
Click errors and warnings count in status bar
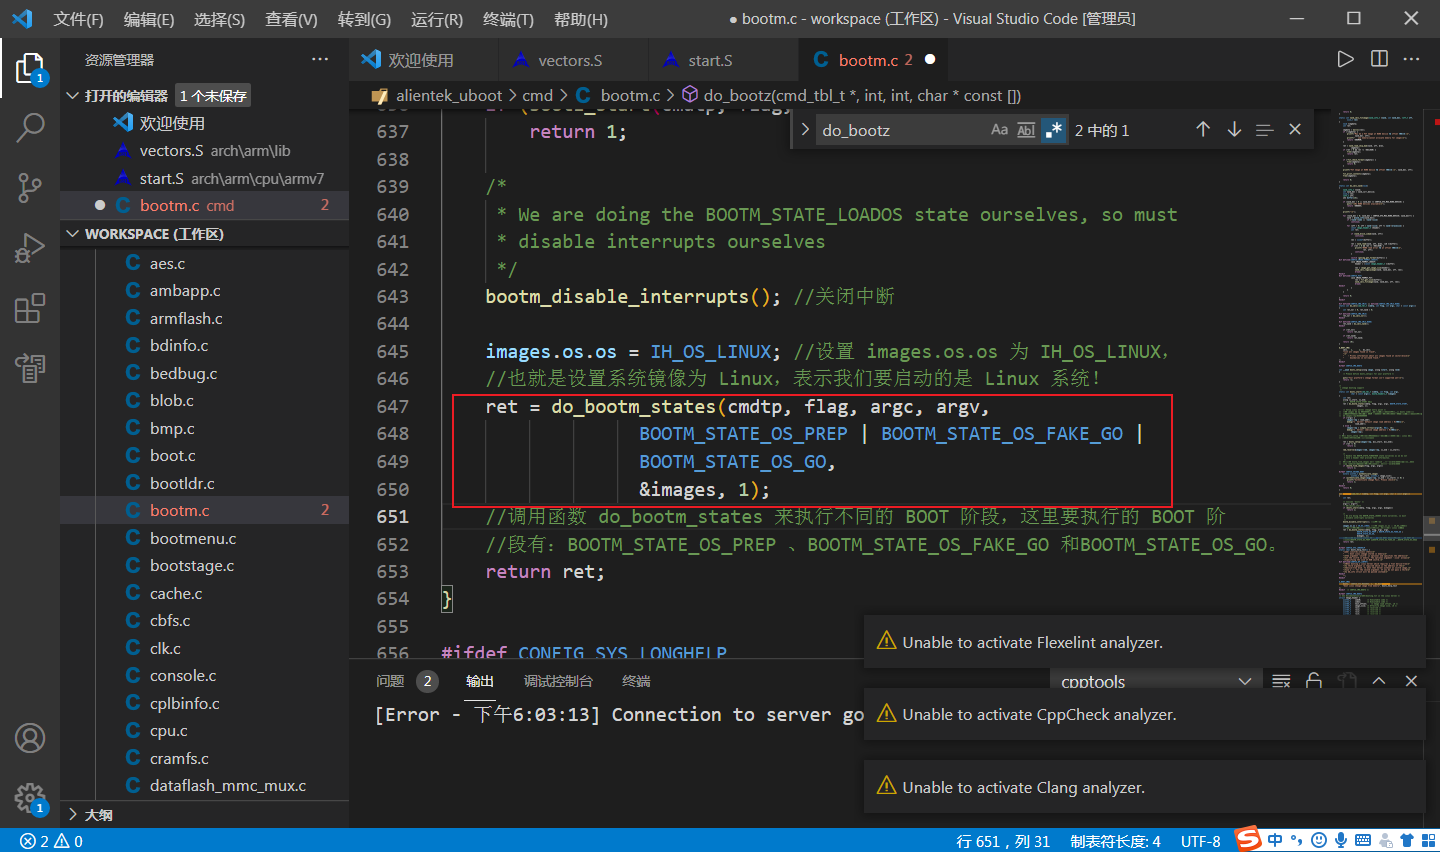pos(52,841)
